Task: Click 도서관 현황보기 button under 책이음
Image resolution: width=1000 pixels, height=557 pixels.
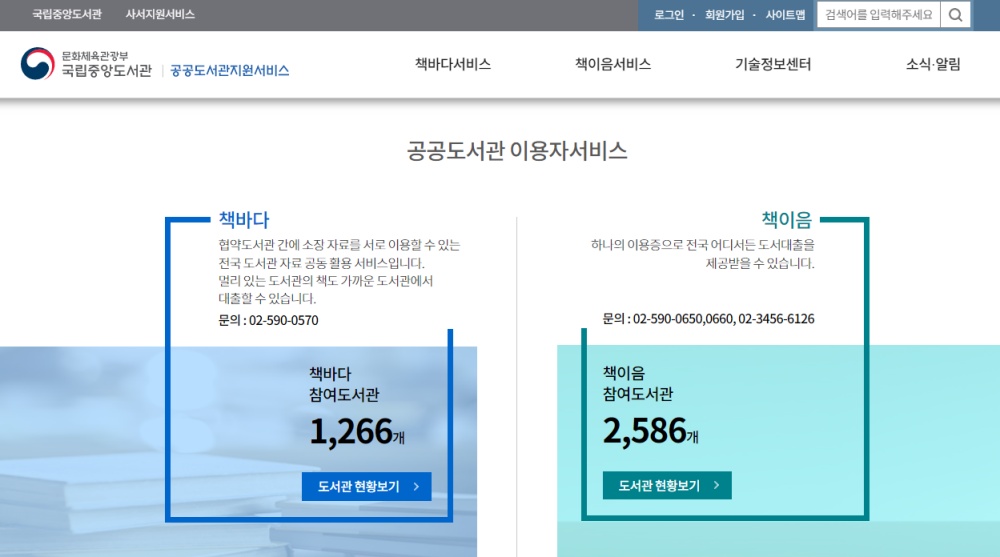Action: [667, 486]
